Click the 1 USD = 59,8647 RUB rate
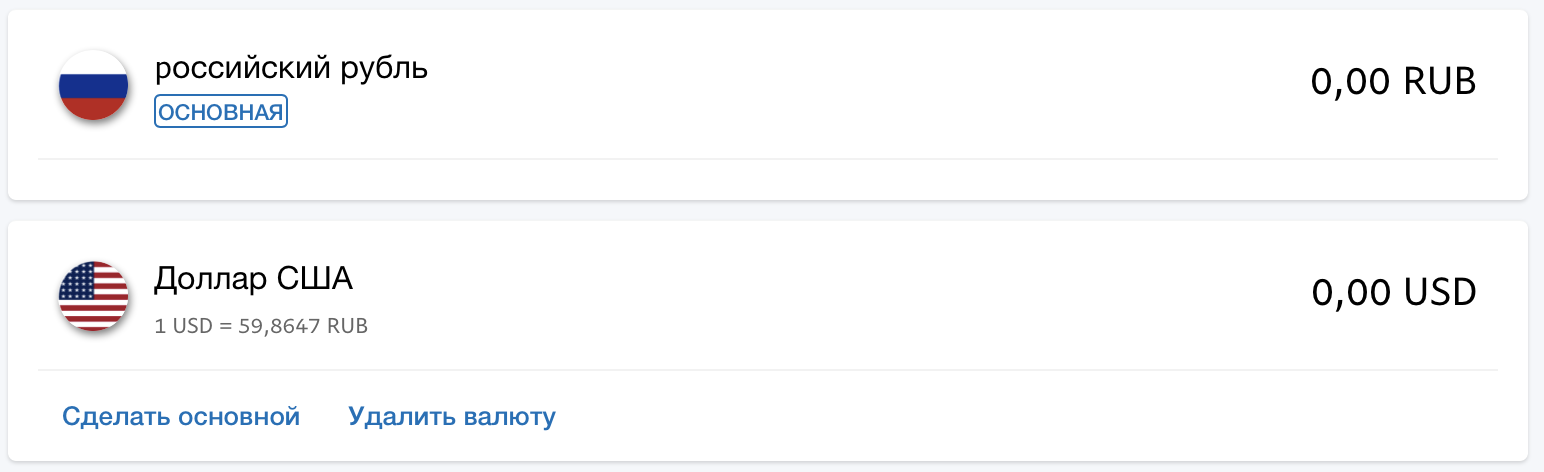Screen dimensions: 1544x472 click(x=261, y=326)
